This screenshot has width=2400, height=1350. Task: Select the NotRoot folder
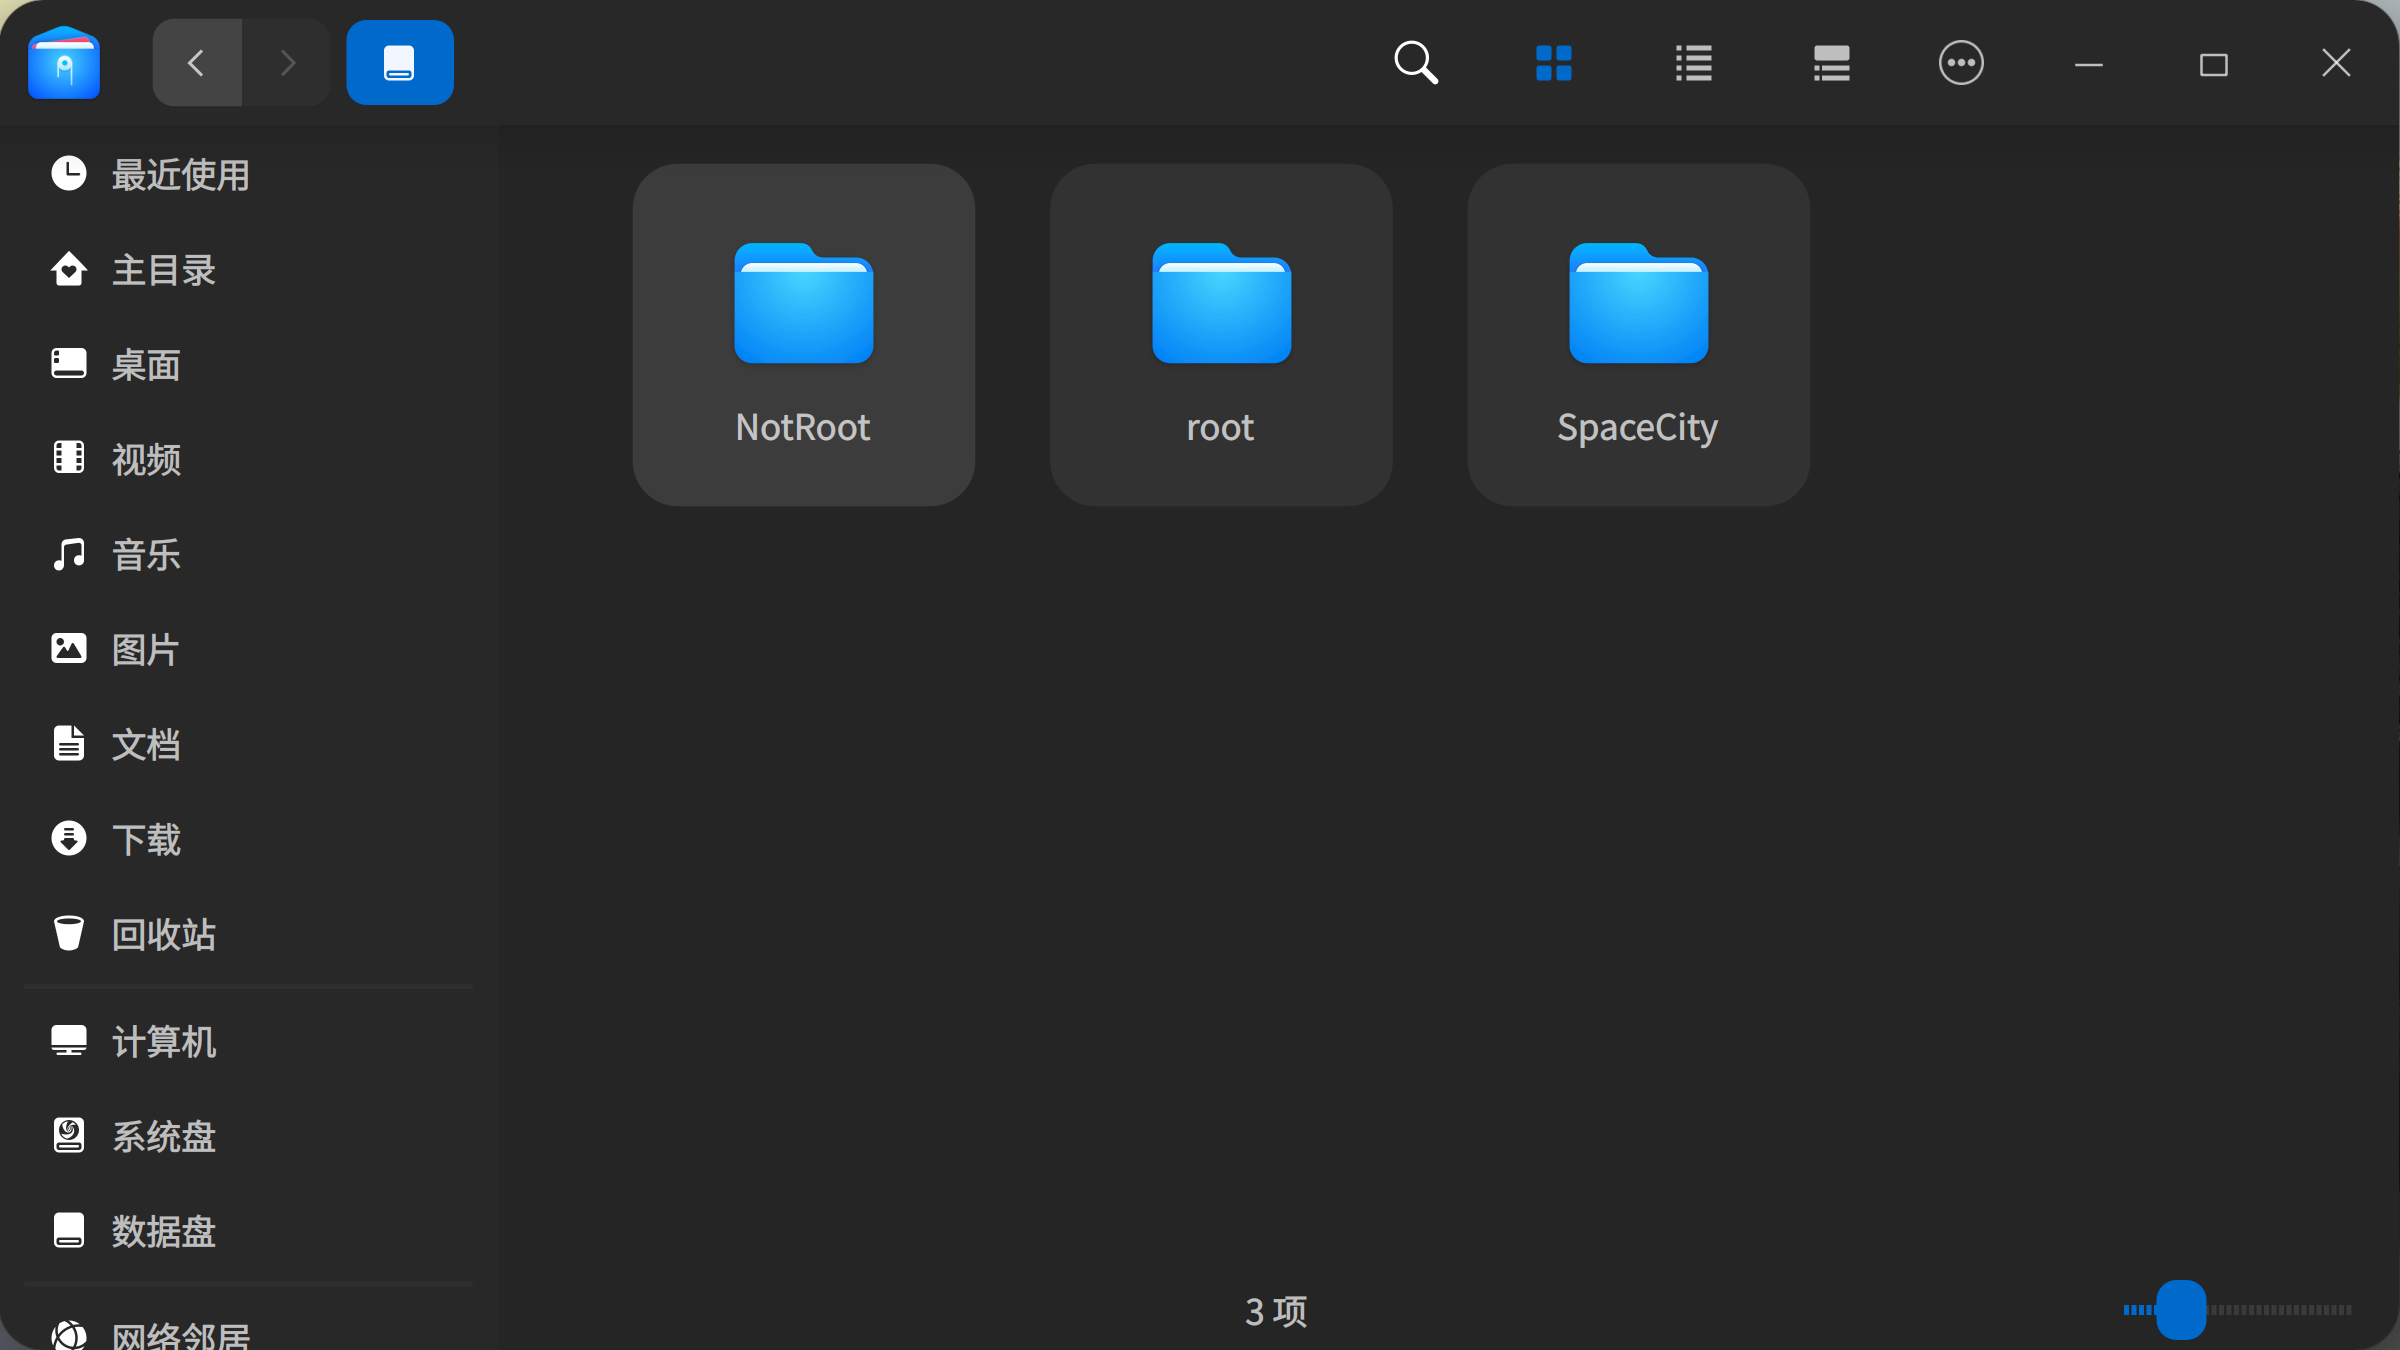point(804,335)
